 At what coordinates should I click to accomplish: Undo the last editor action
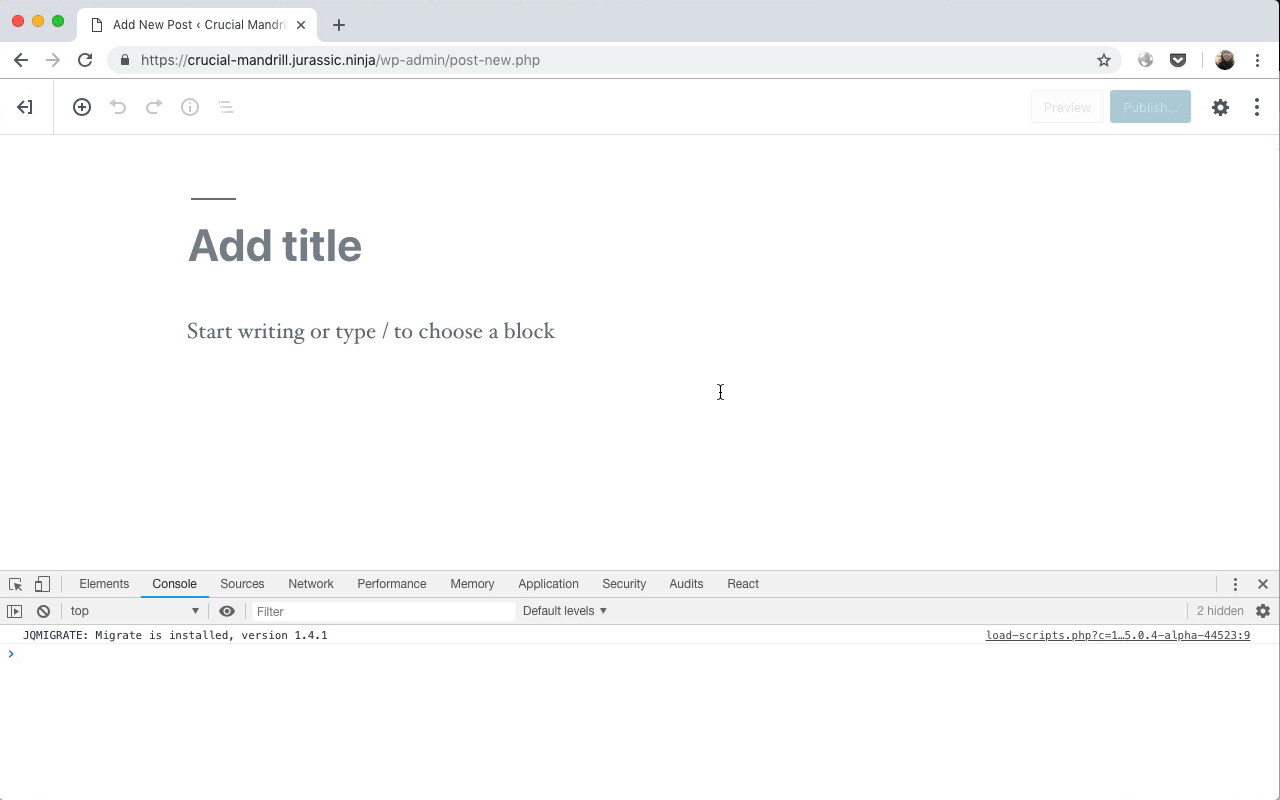click(x=118, y=107)
